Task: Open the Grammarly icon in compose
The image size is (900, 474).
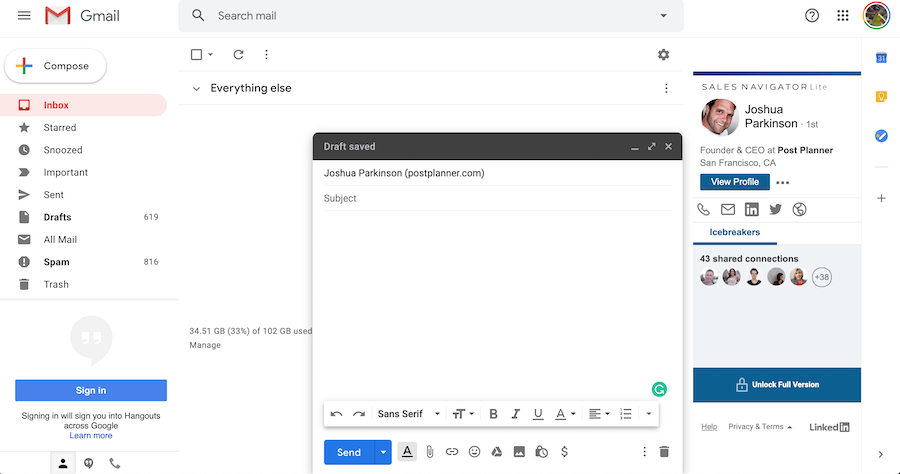Action: click(660, 390)
